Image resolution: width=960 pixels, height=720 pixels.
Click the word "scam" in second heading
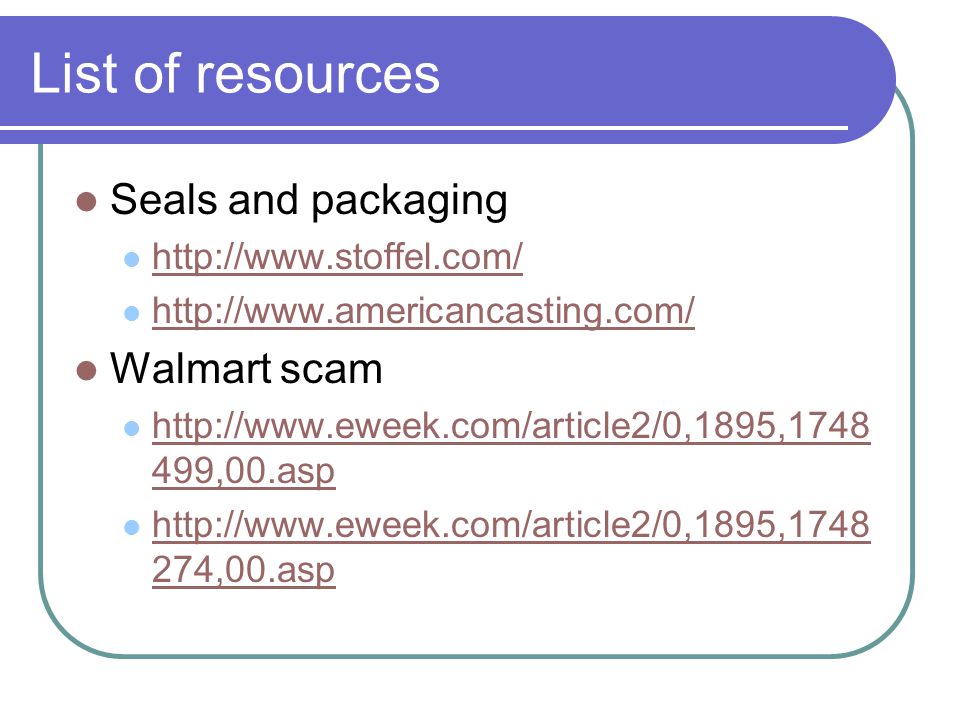point(331,370)
